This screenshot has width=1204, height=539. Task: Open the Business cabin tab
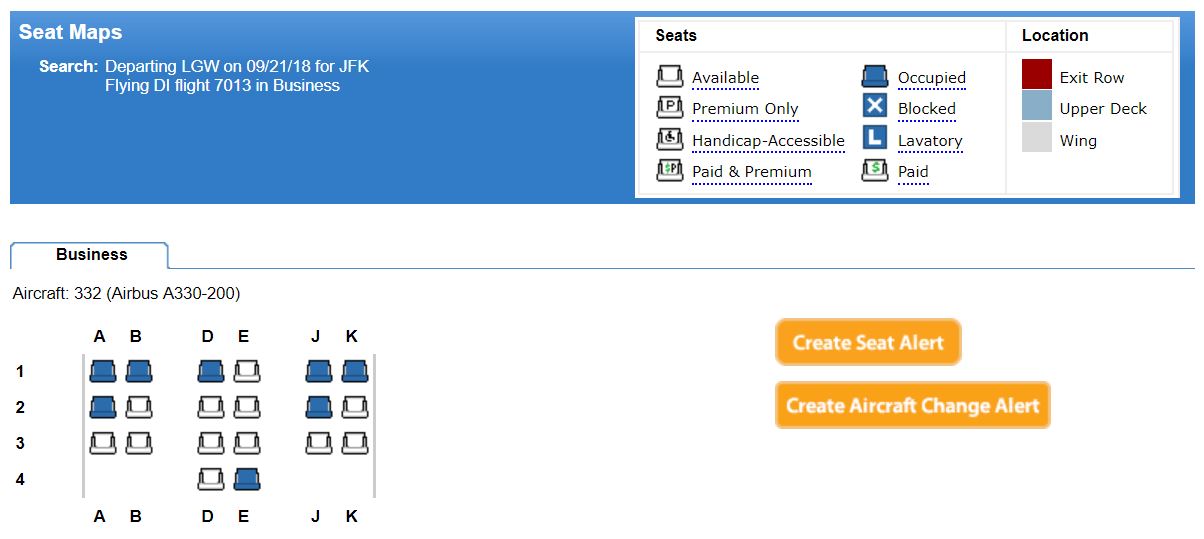pos(90,255)
